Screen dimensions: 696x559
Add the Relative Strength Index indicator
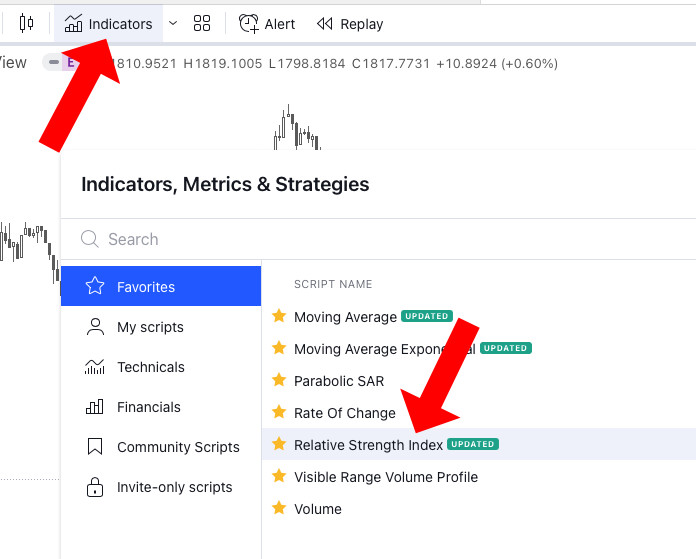368,445
